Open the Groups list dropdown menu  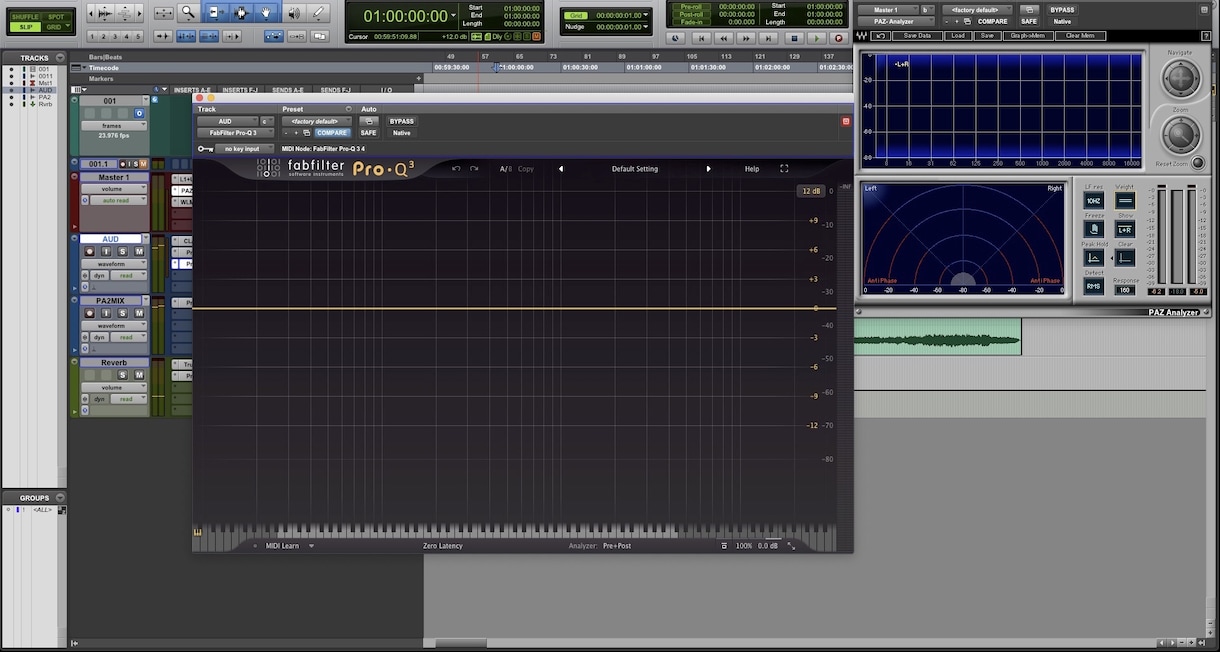coord(60,497)
